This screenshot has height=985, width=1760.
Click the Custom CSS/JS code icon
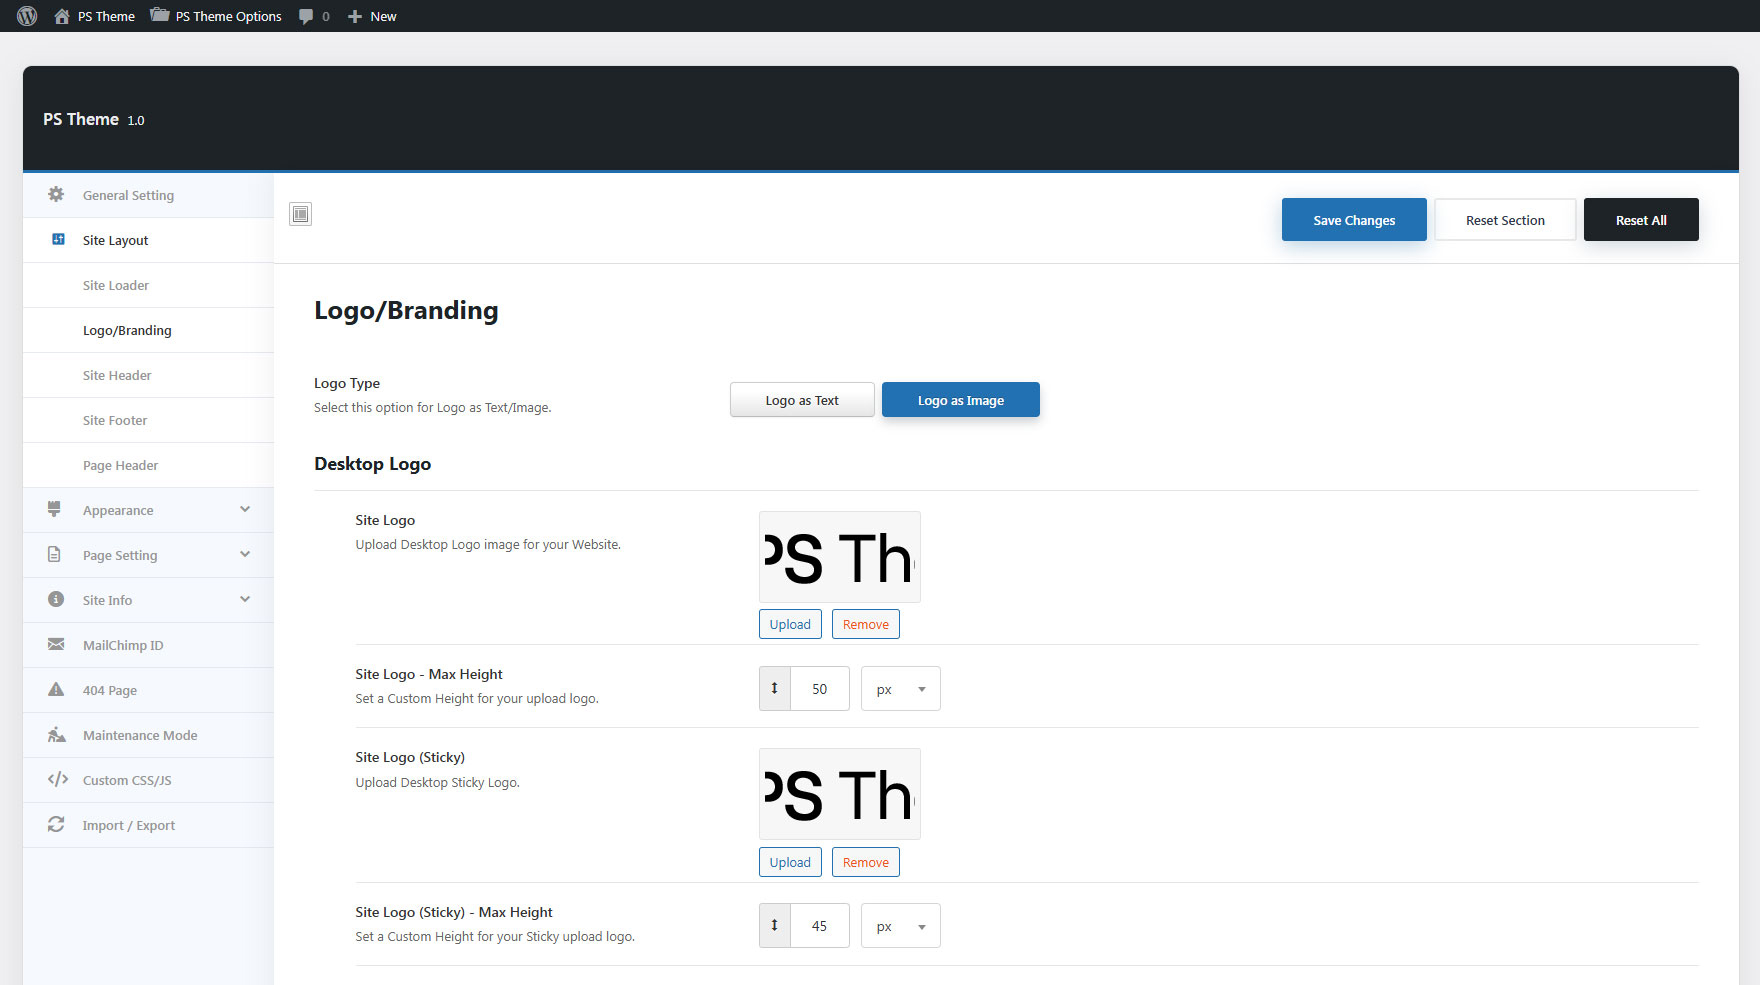click(x=57, y=780)
